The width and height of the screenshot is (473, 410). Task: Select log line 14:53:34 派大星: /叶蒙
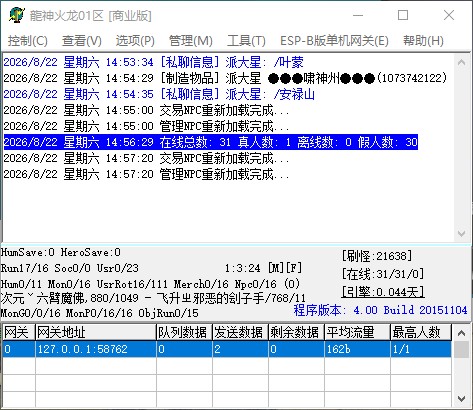click(x=153, y=62)
